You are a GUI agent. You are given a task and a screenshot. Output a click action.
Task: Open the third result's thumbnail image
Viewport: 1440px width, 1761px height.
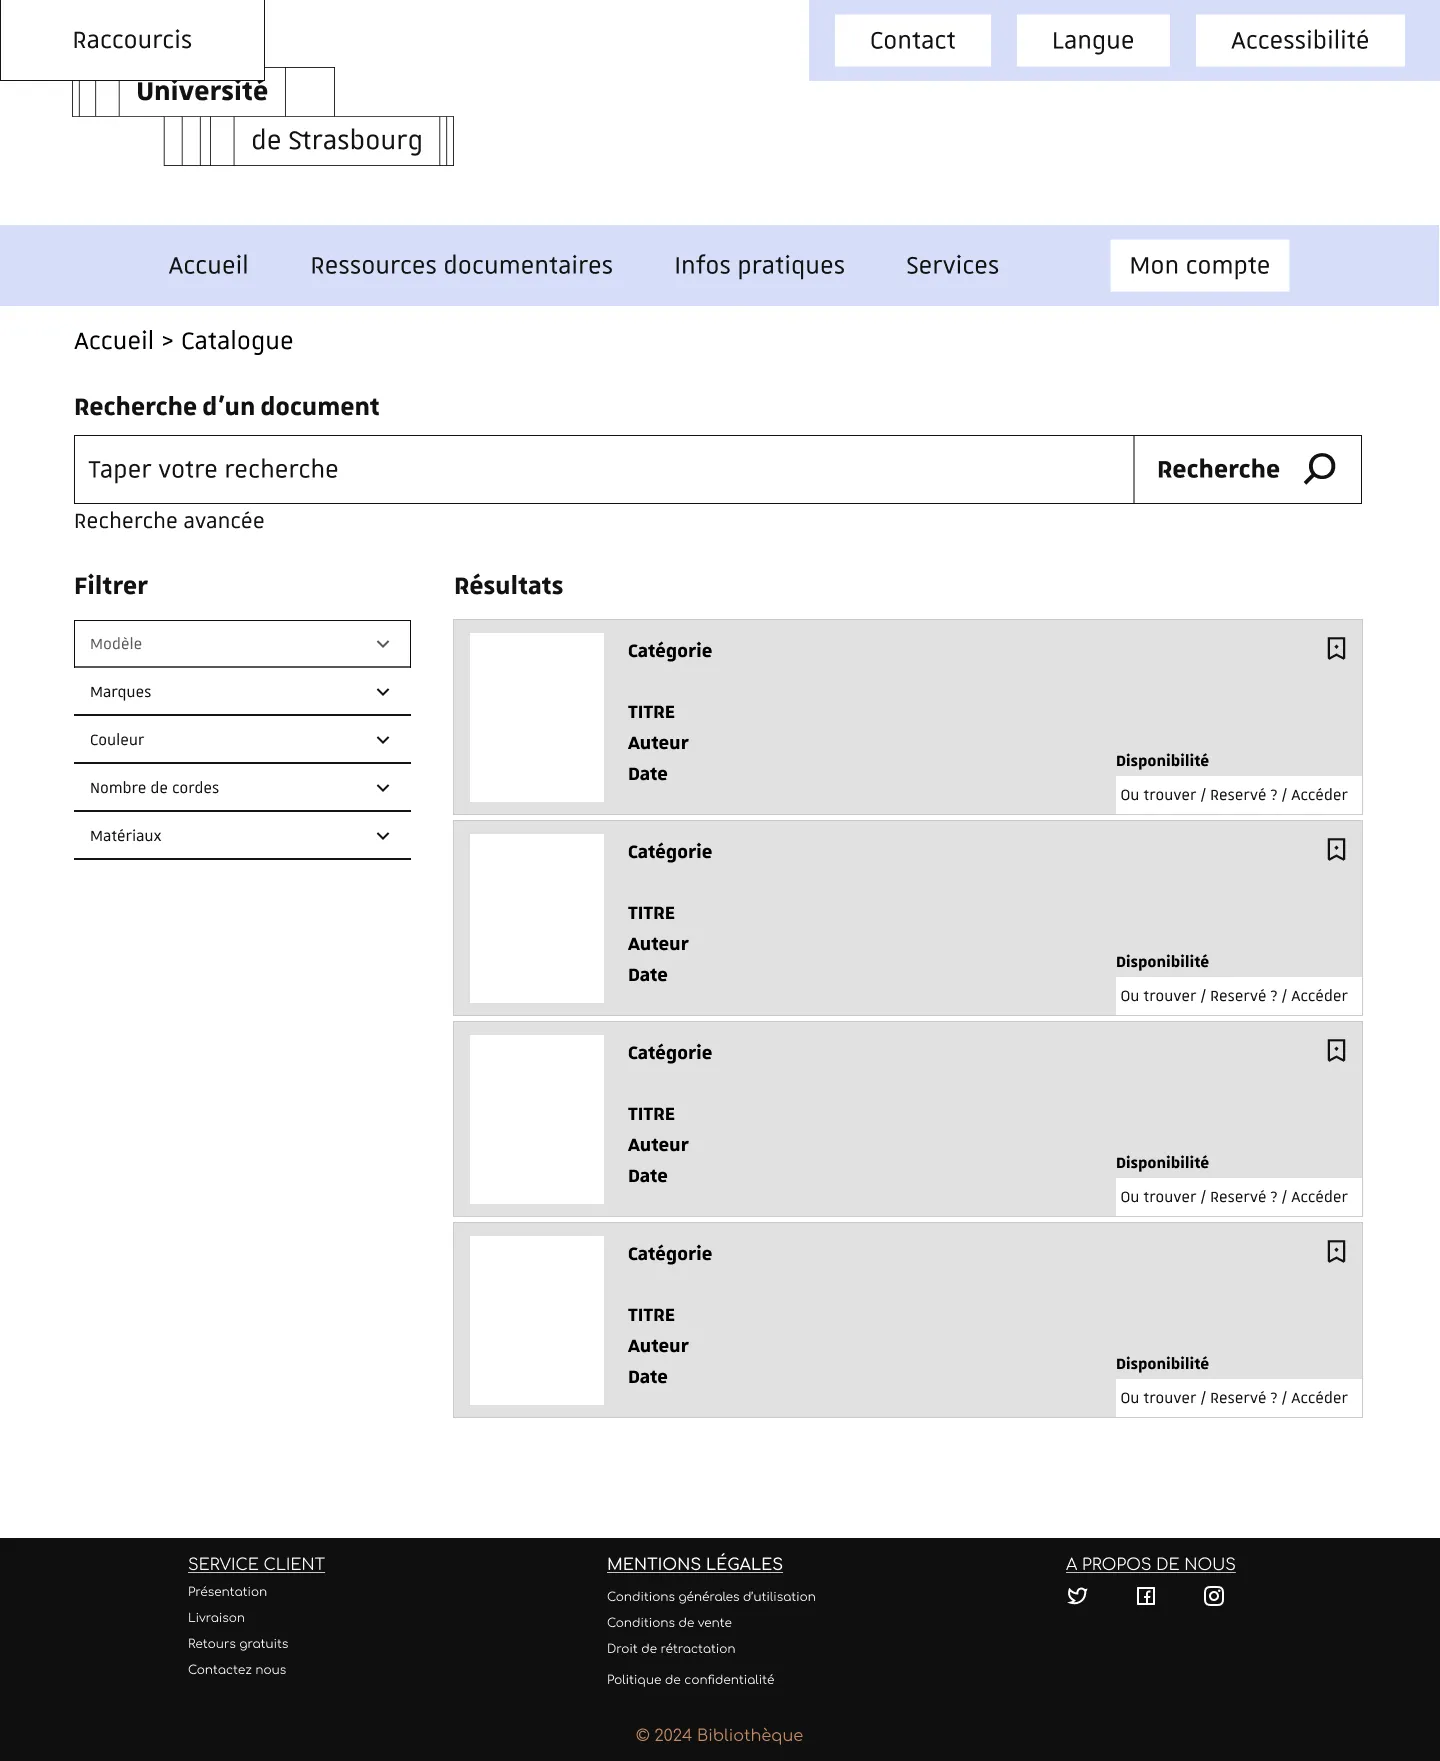point(537,1119)
